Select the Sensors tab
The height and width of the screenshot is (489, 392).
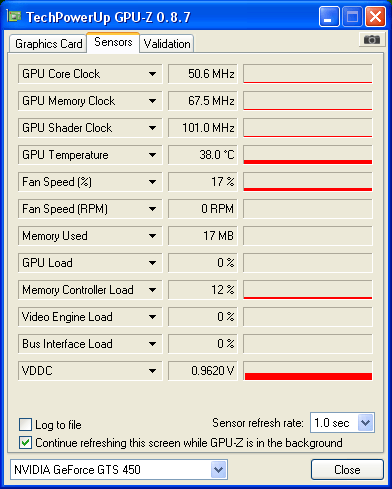point(113,42)
